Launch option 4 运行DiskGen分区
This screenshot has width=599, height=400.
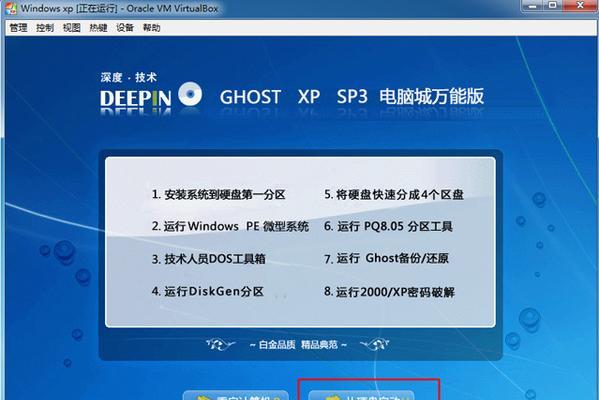coord(207,291)
